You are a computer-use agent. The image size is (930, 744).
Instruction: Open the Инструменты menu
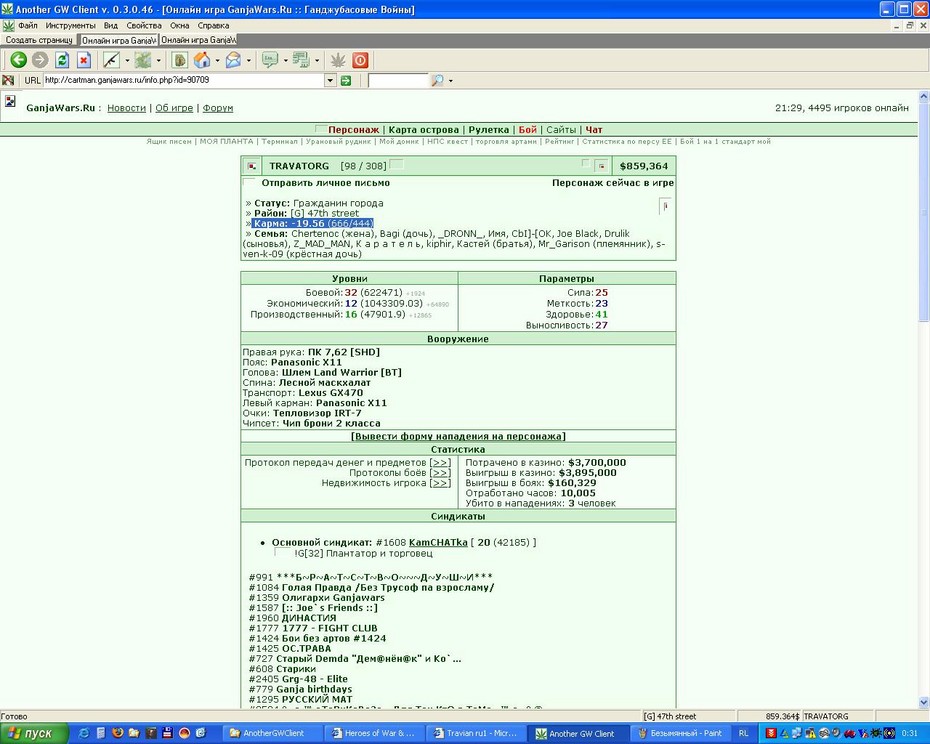pyautogui.click(x=70, y=26)
